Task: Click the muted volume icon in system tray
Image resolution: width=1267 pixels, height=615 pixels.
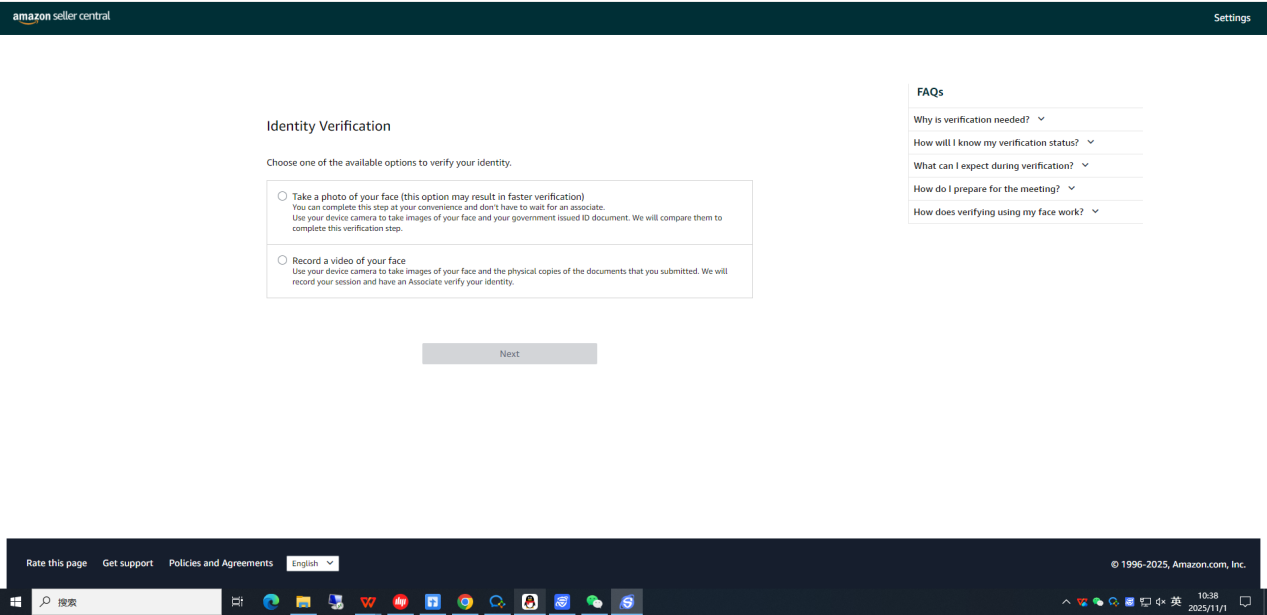Action: pyautogui.click(x=1161, y=602)
